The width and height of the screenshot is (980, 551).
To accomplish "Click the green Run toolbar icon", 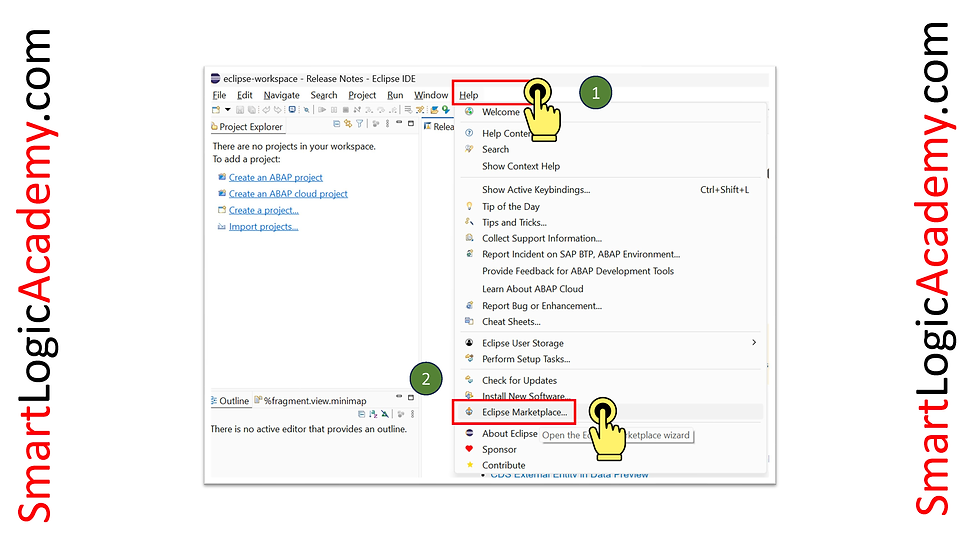I will [x=446, y=110].
